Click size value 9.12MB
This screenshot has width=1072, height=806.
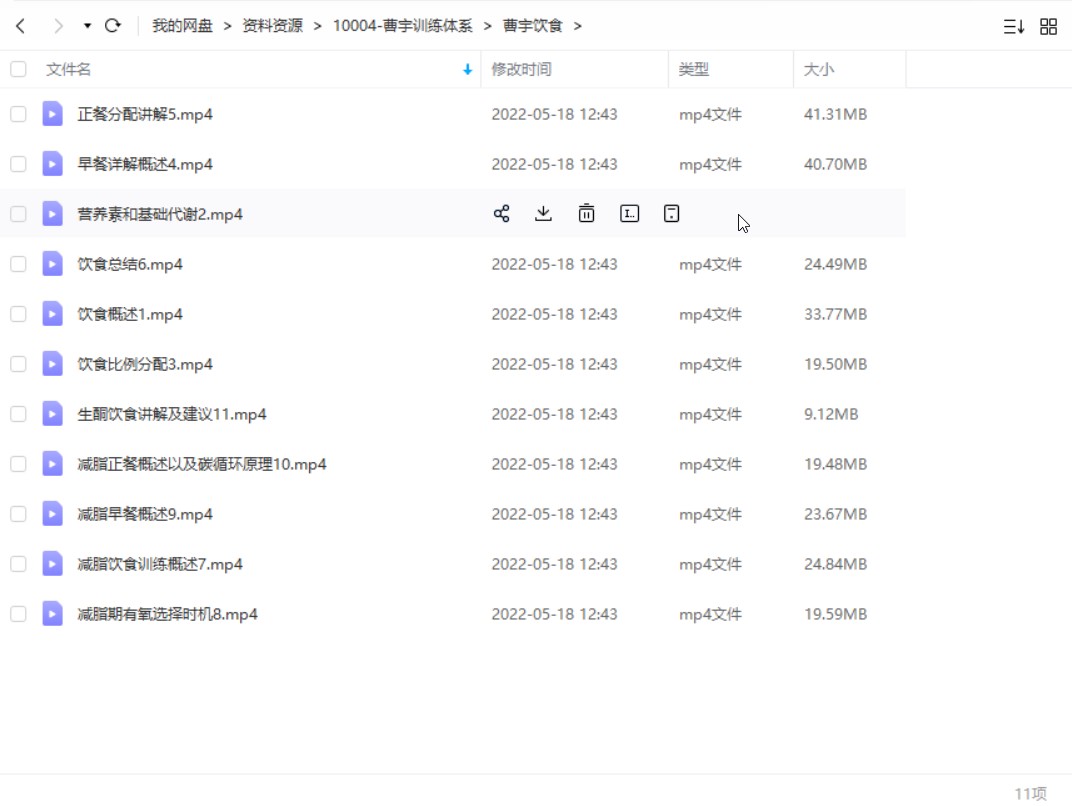click(831, 414)
